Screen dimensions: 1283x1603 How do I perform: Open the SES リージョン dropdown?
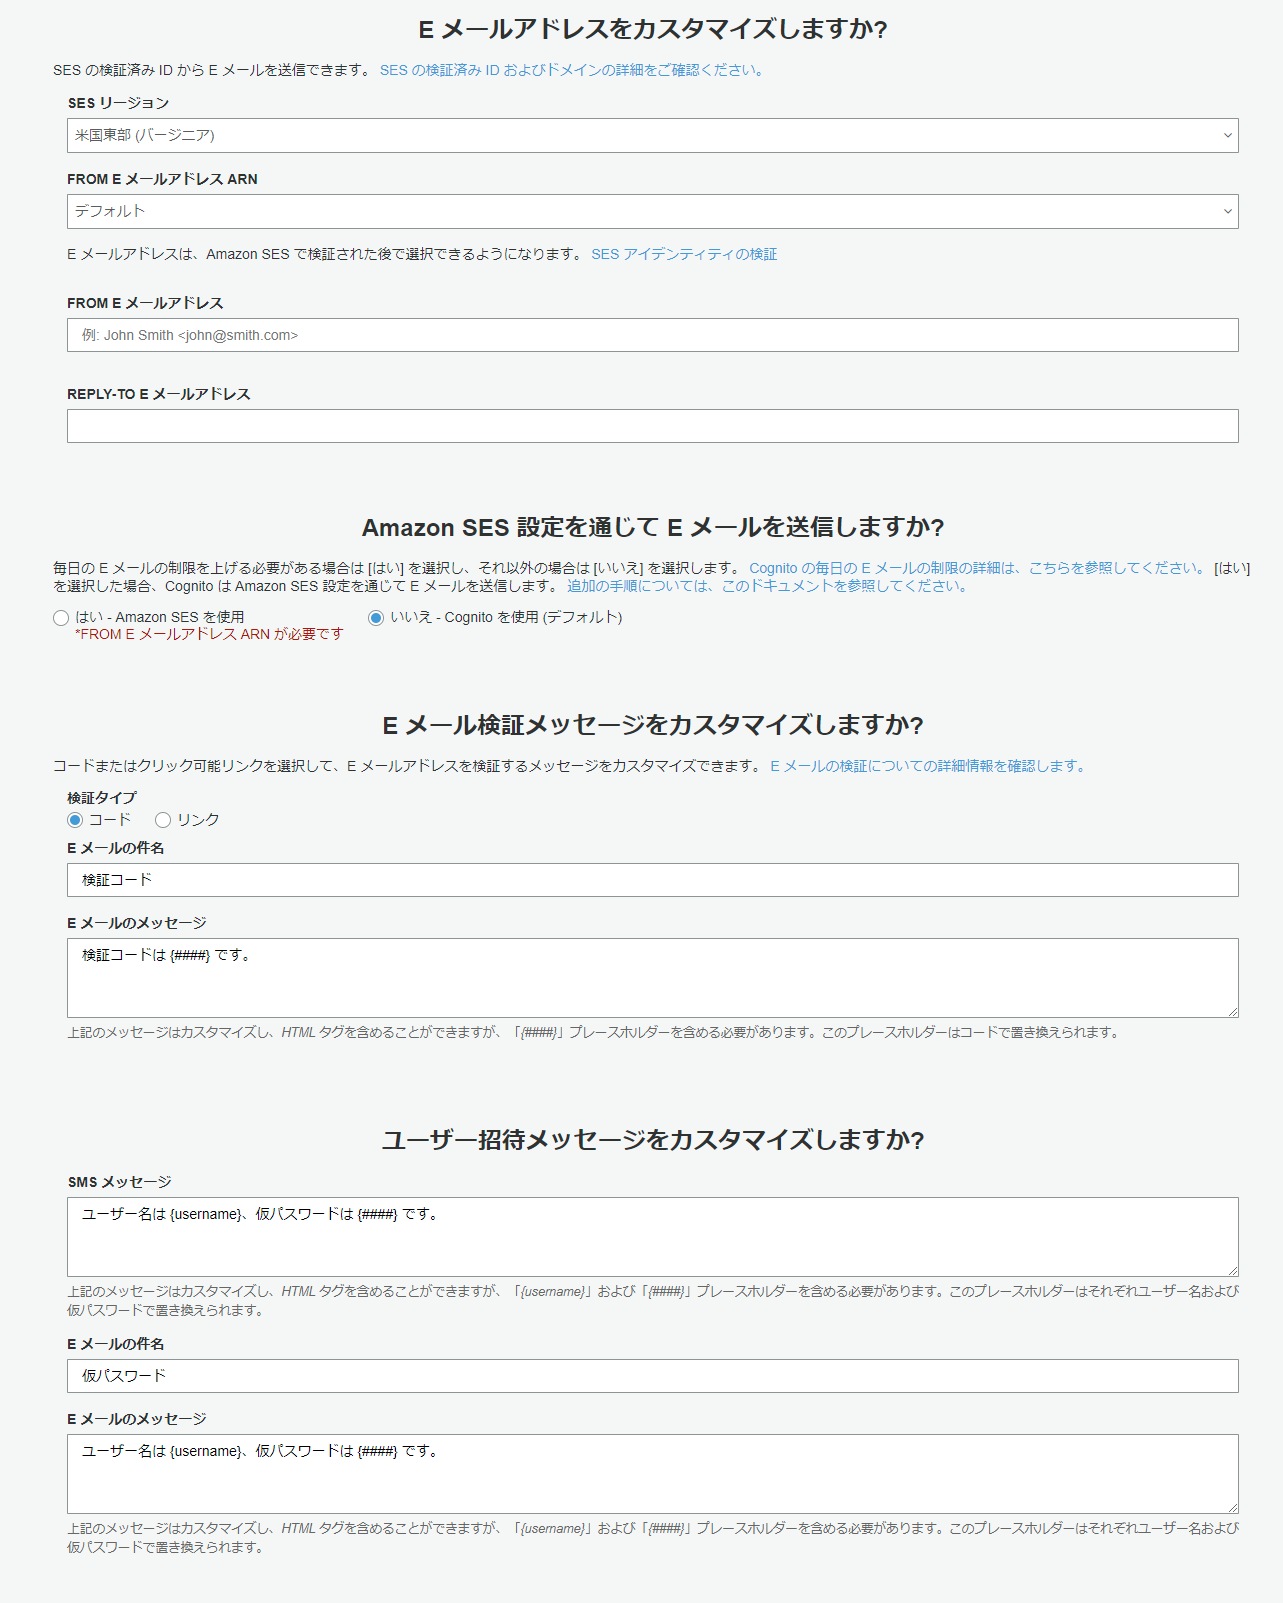tap(652, 136)
